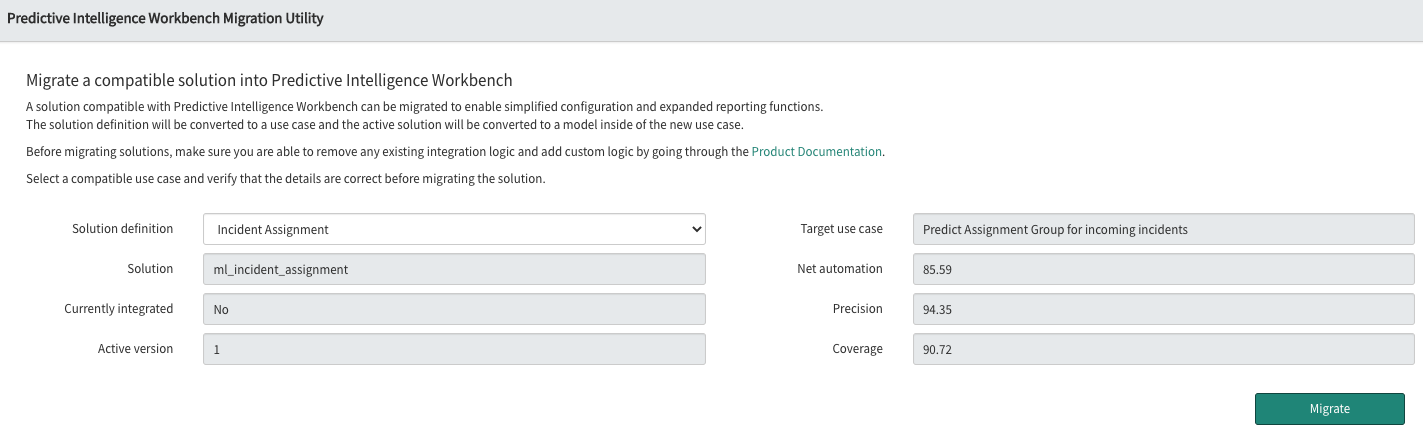Click the text Select a compatible use case
The width and height of the screenshot is (1423, 435).
(285, 179)
